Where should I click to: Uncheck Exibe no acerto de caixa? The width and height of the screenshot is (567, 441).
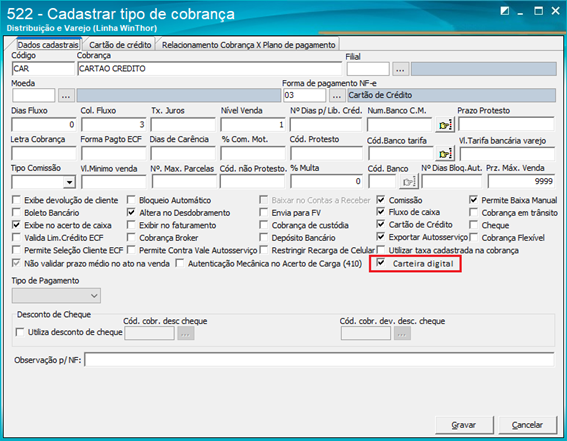coord(16,225)
